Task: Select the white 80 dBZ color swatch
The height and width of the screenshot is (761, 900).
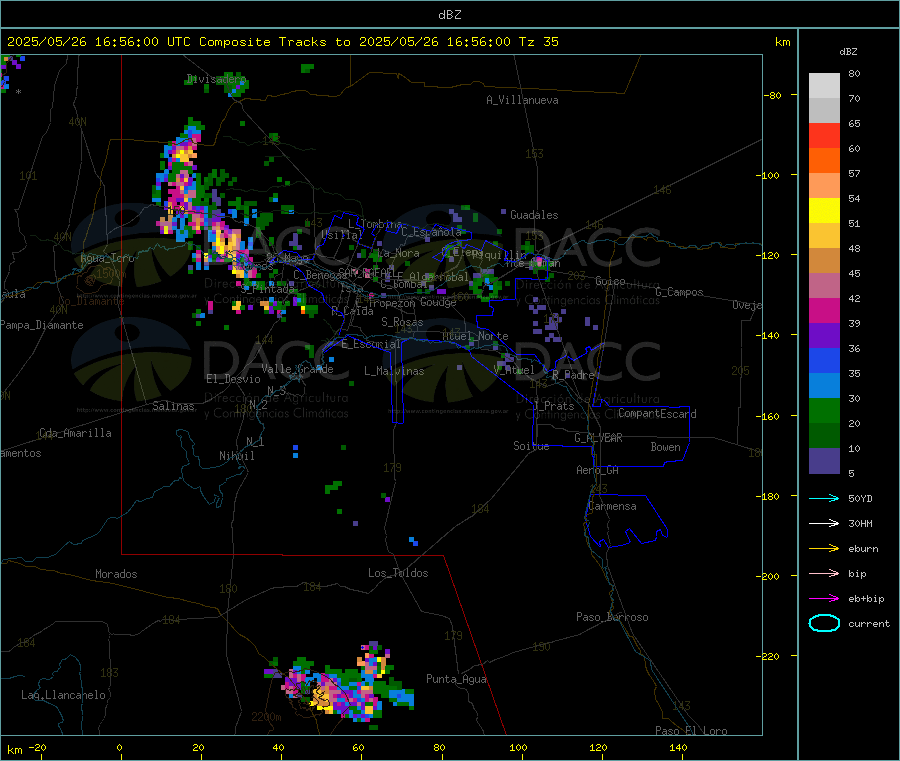Action: click(824, 86)
